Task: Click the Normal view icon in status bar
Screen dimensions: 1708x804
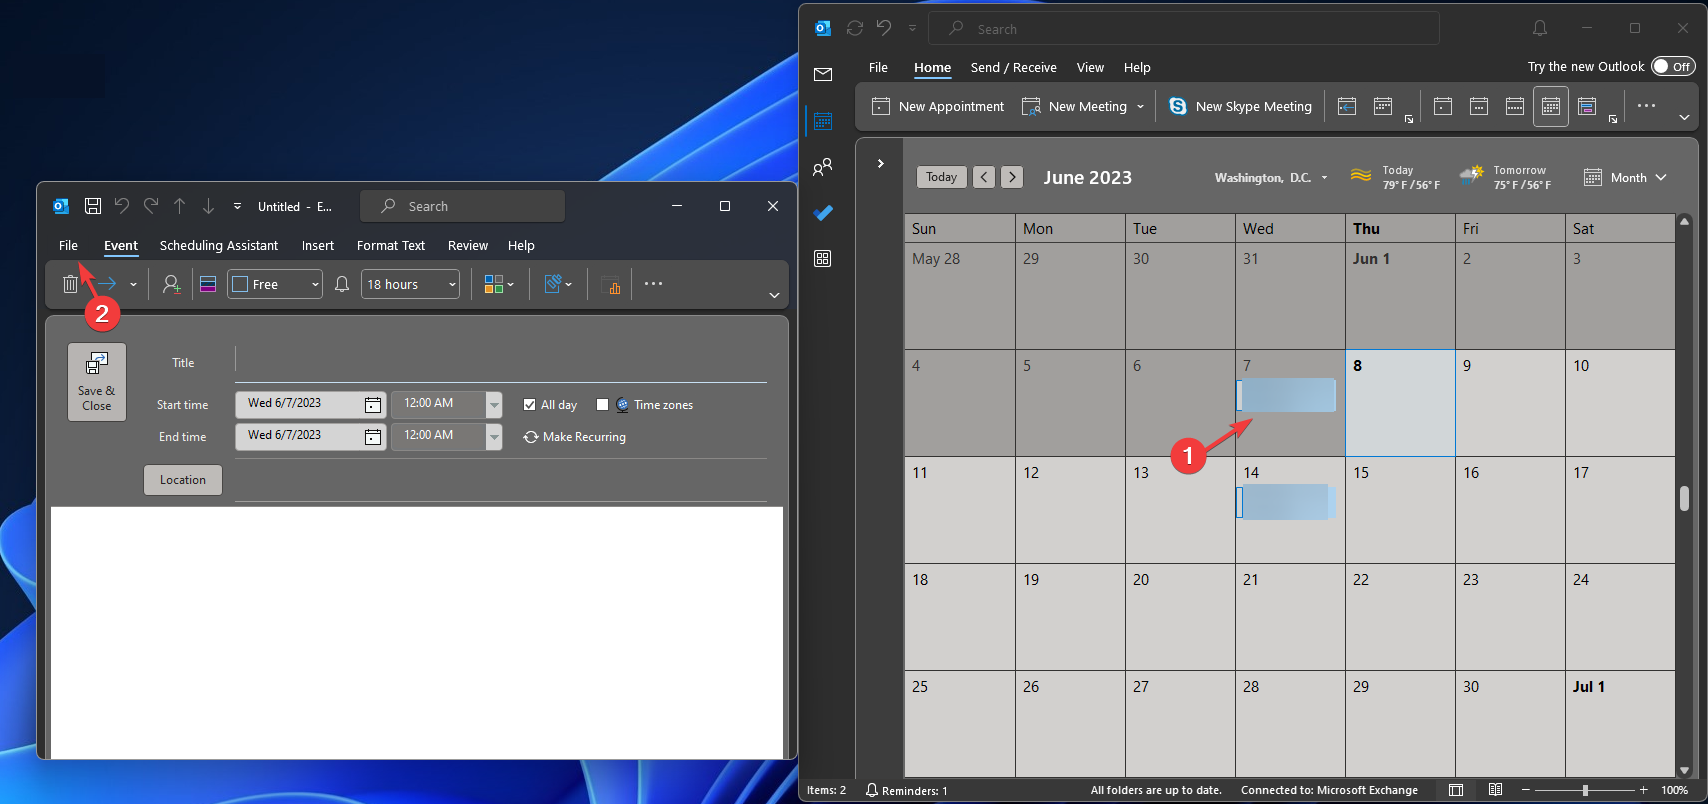Action: coord(1456,790)
